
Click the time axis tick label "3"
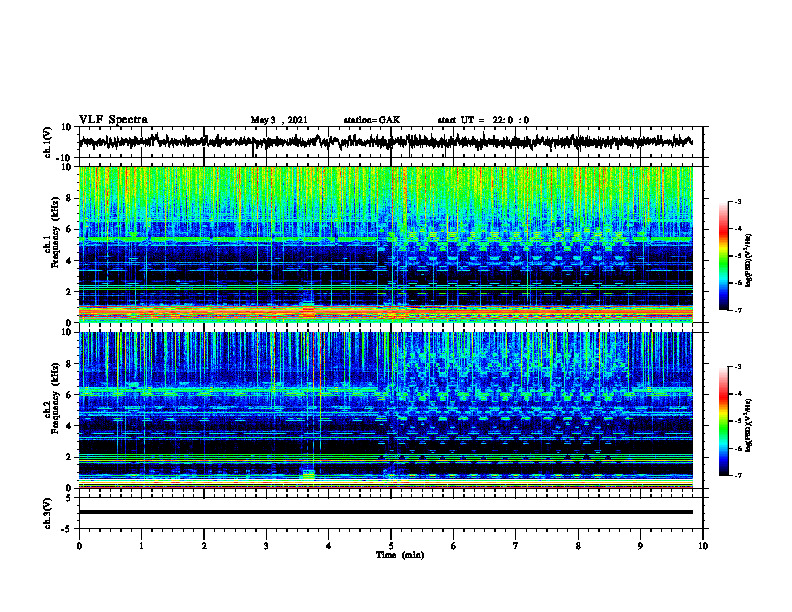pos(266,546)
